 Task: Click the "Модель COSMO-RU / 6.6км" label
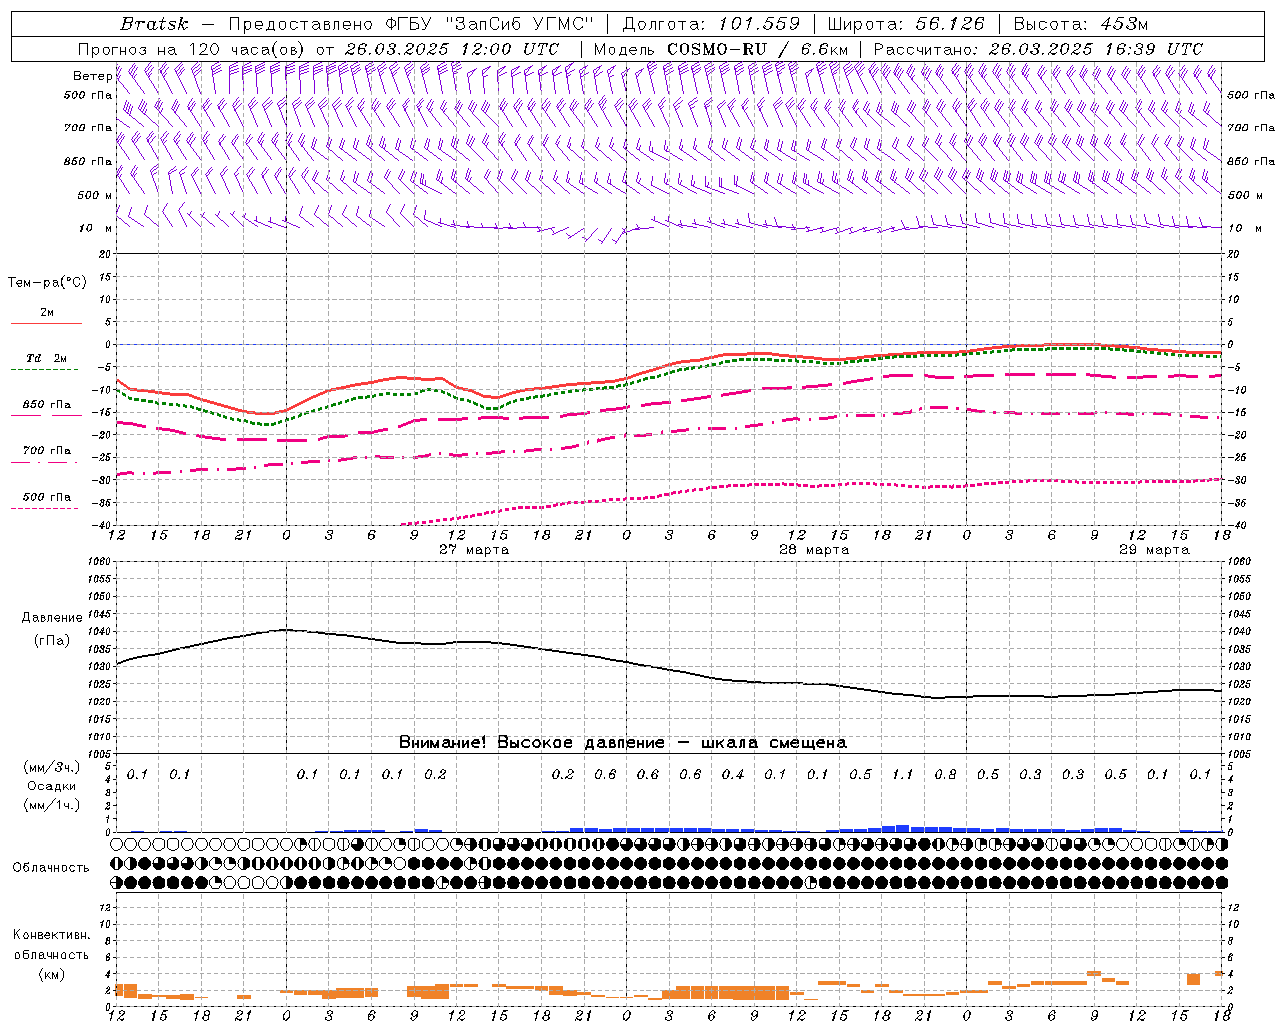[721, 49]
